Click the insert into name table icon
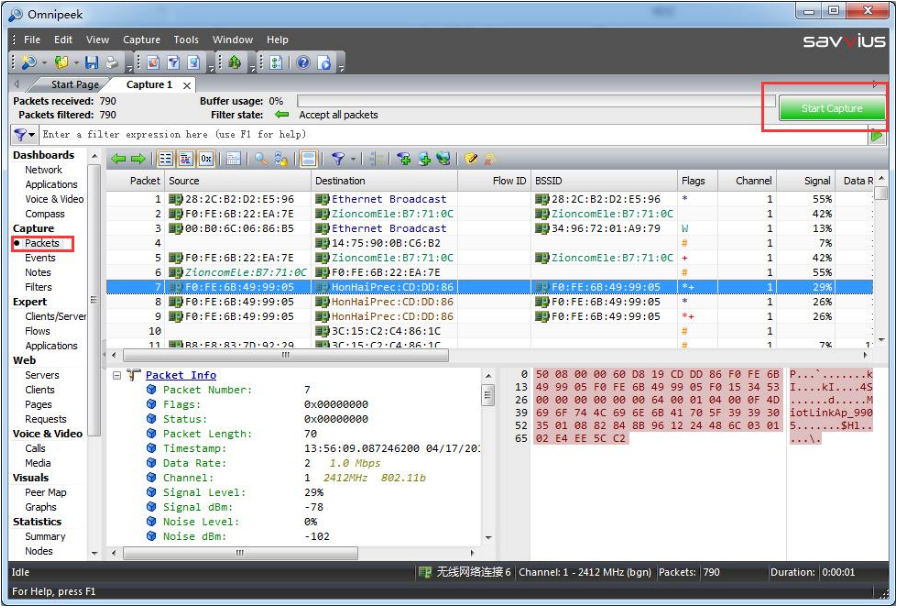This screenshot has width=897, height=608. coord(424,158)
